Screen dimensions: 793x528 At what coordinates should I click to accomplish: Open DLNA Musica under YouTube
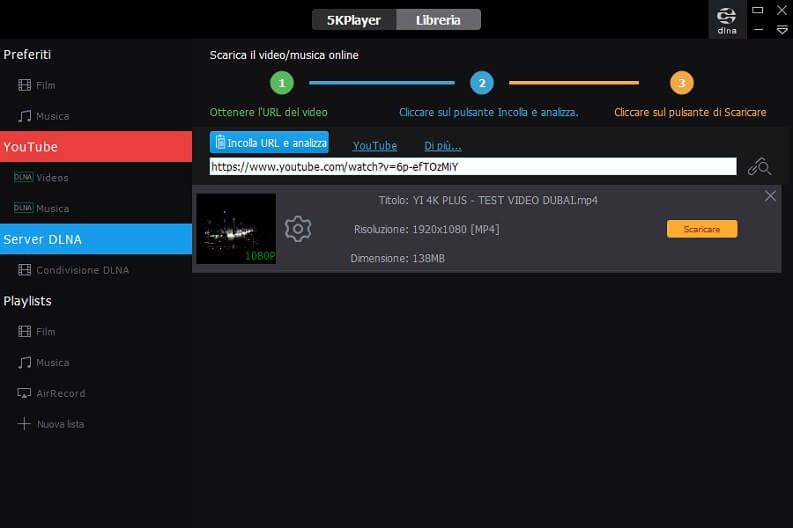[x=41, y=208]
